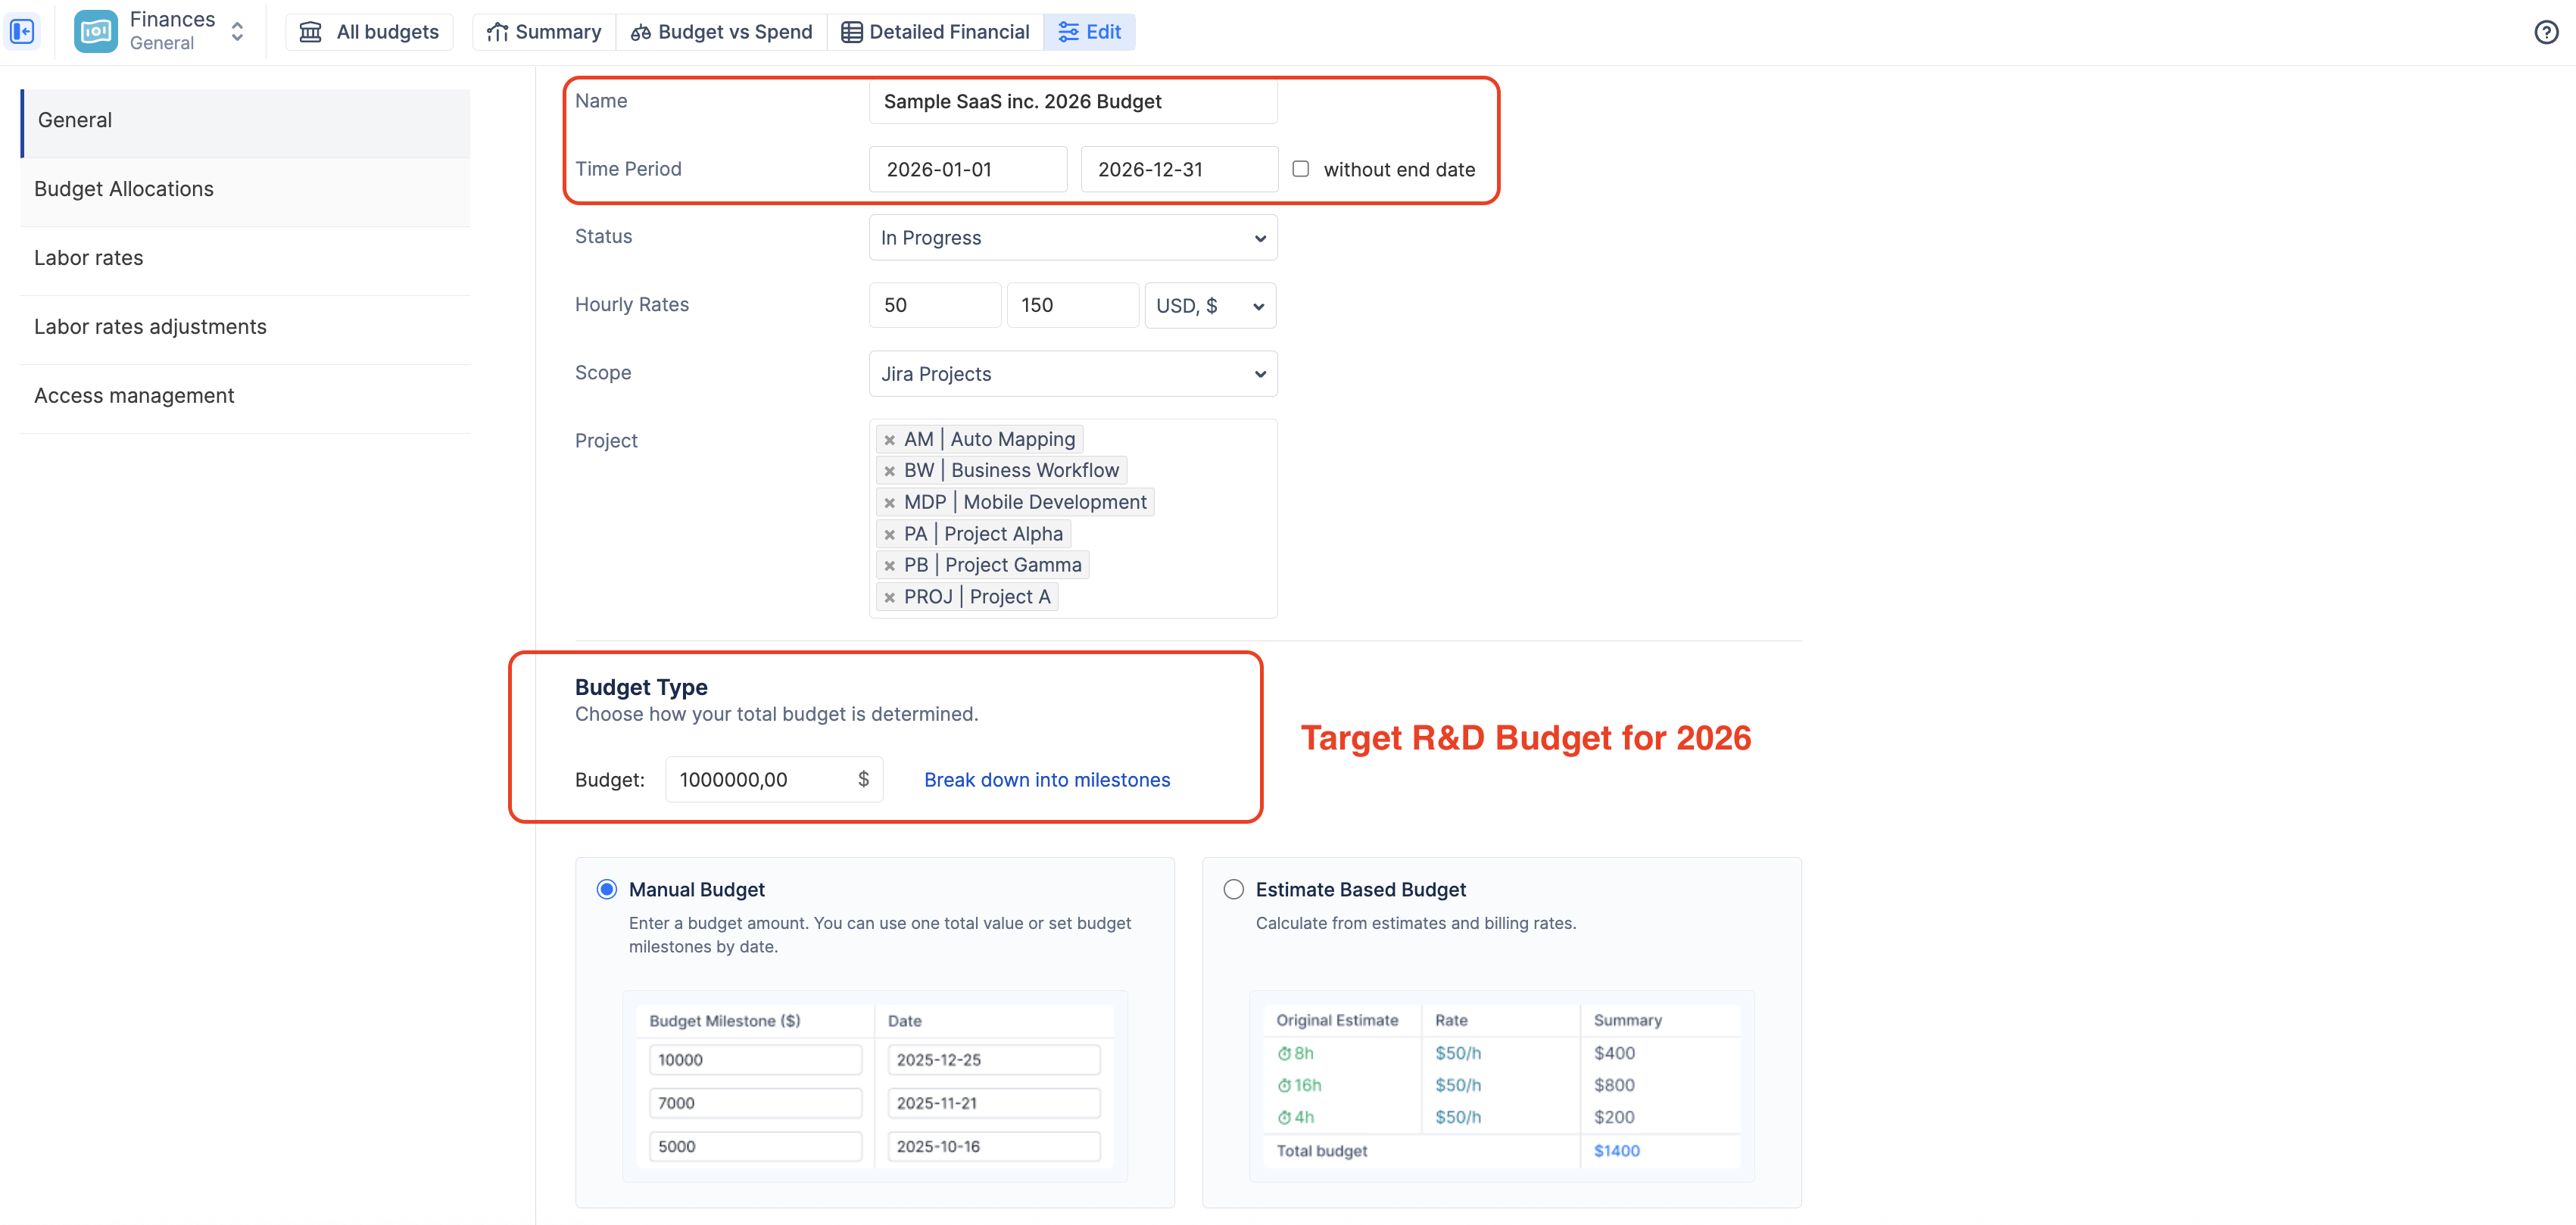Click the help question mark icon
This screenshot has height=1225, width=2576.
point(2546,32)
